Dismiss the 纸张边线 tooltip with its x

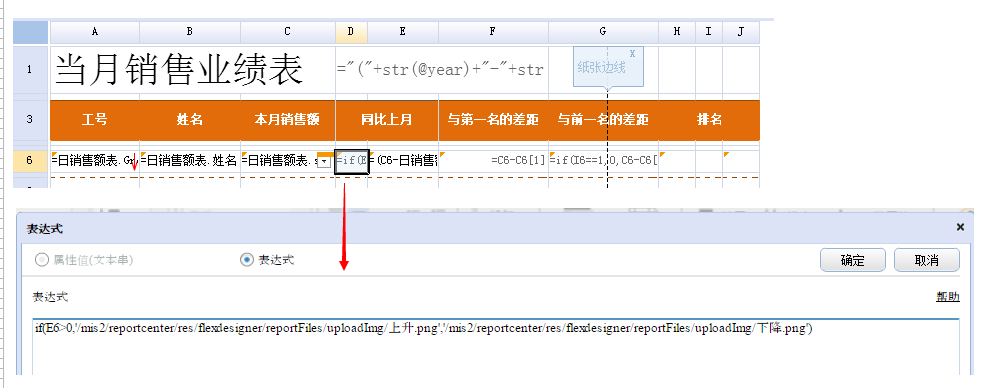(632, 54)
